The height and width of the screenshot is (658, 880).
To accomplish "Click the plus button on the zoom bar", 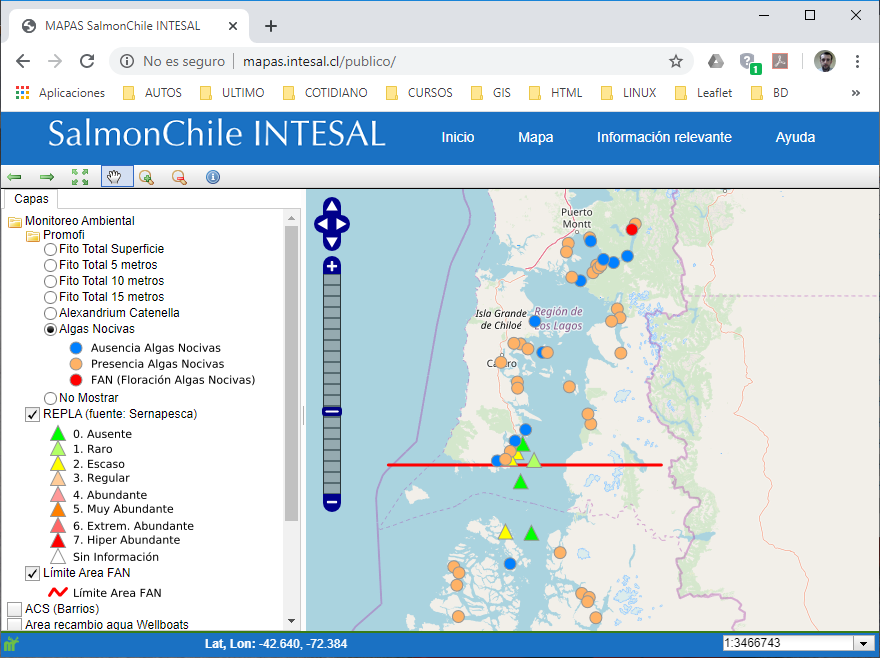I will click(x=332, y=266).
